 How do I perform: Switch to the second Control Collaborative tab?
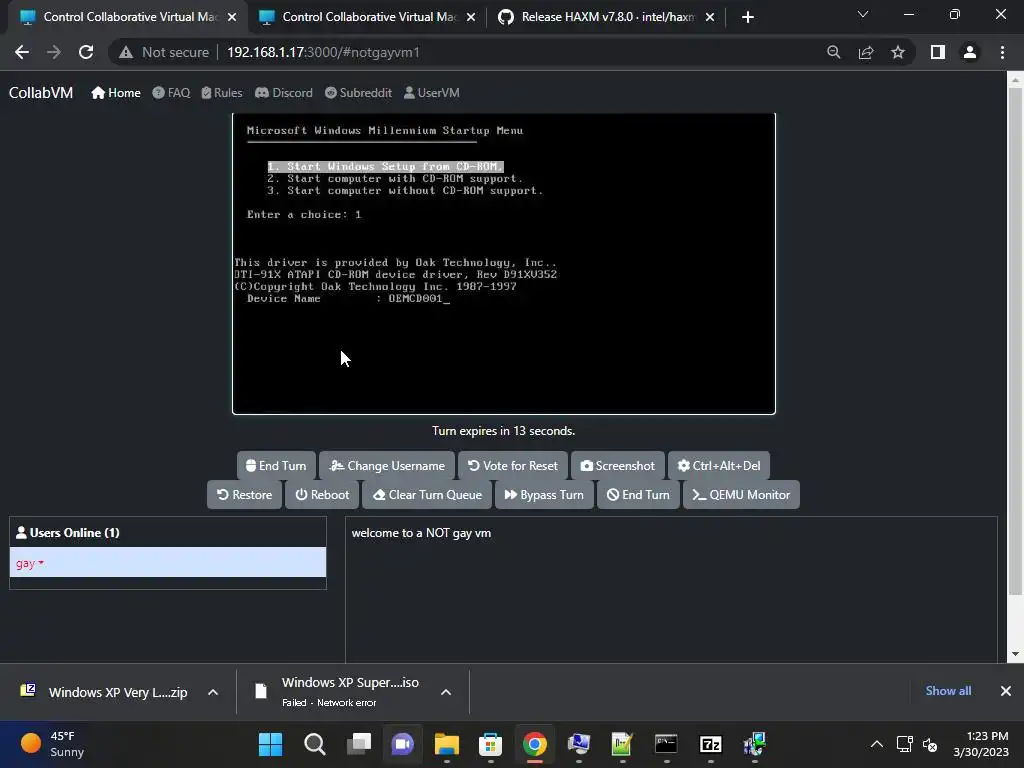pyautogui.click(x=367, y=17)
